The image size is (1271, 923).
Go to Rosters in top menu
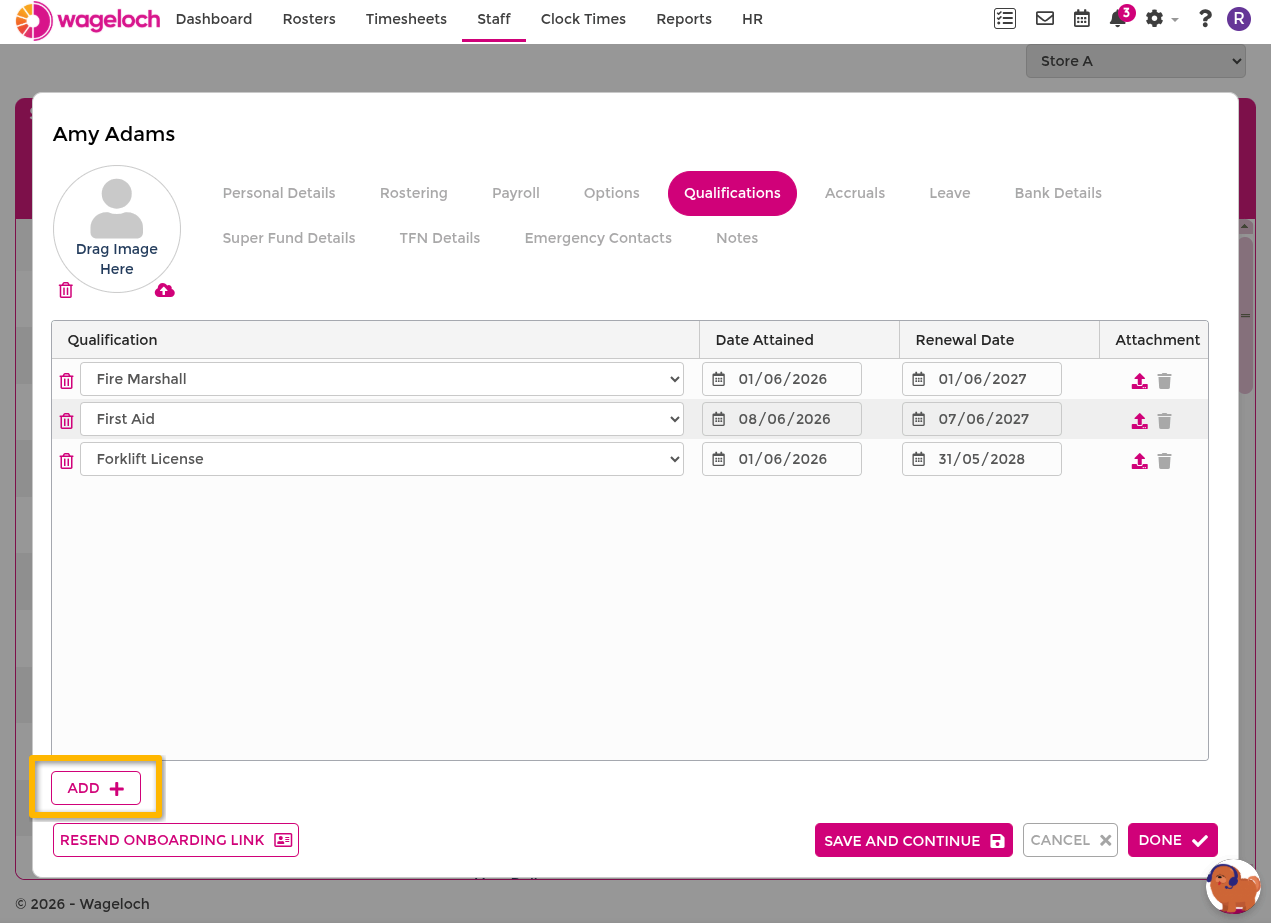309,19
